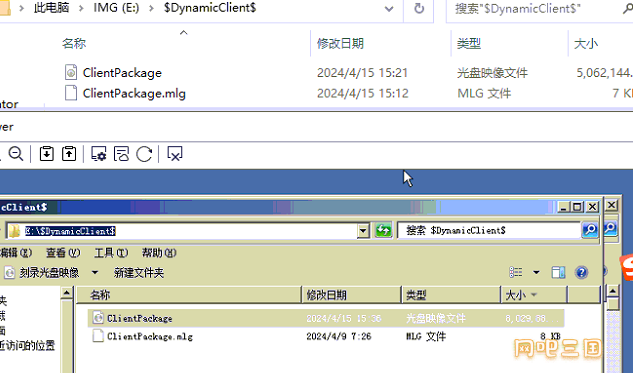Click the navigation pane scroll up arrow
This screenshot has height=373, width=633.
click(x=67, y=292)
